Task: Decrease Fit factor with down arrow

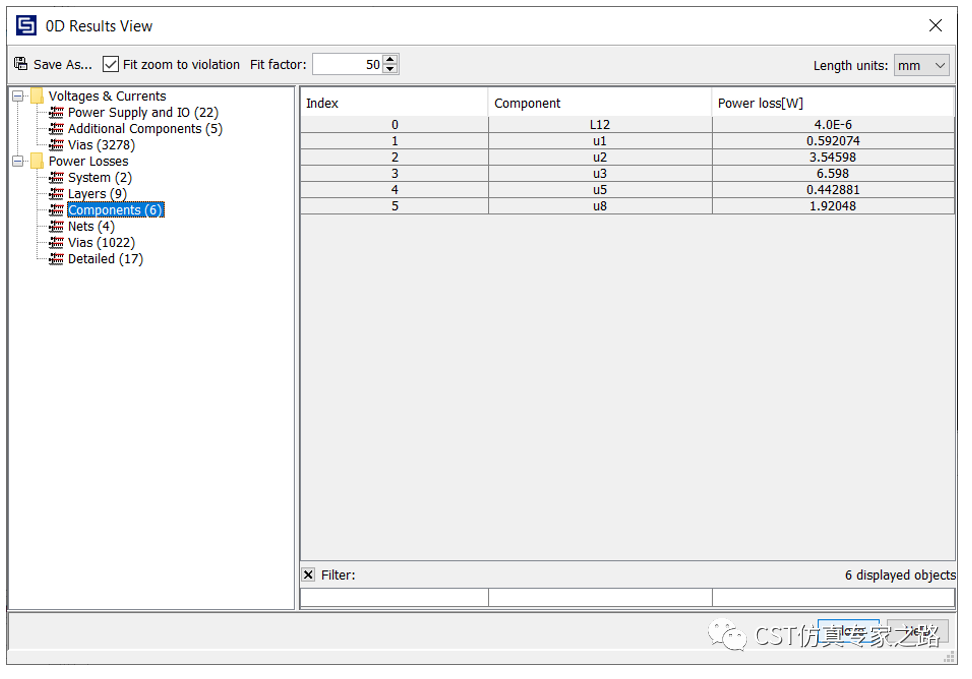Action: click(x=390, y=69)
